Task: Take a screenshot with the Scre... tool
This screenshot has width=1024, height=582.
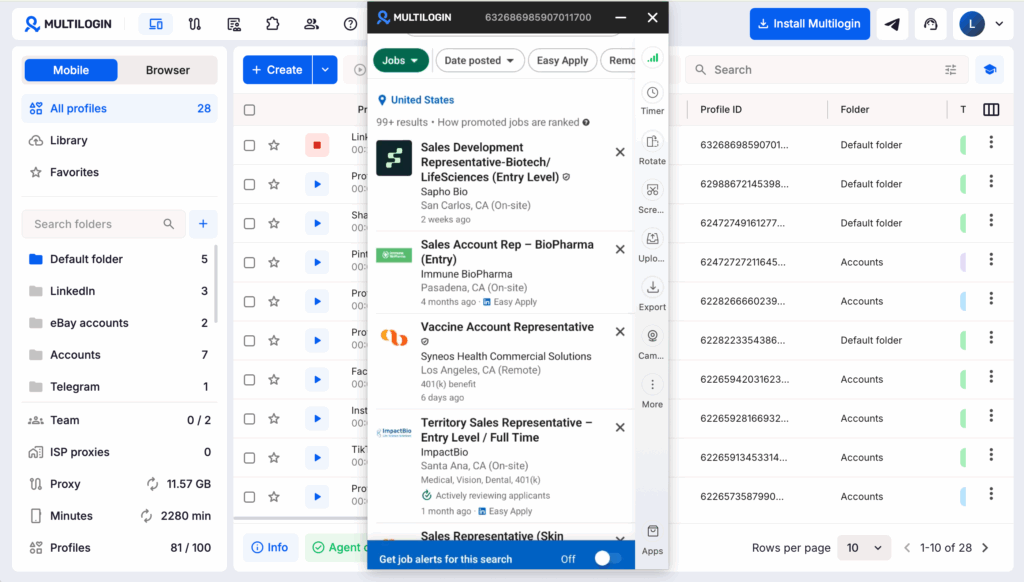Action: point(651,199)
